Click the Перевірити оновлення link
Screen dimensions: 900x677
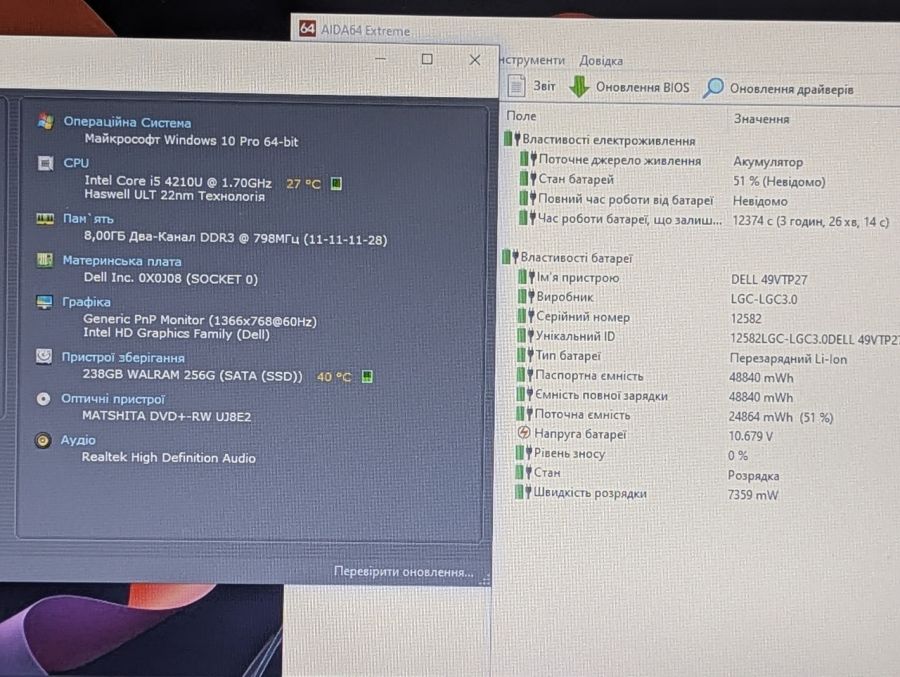coord(404,572)
